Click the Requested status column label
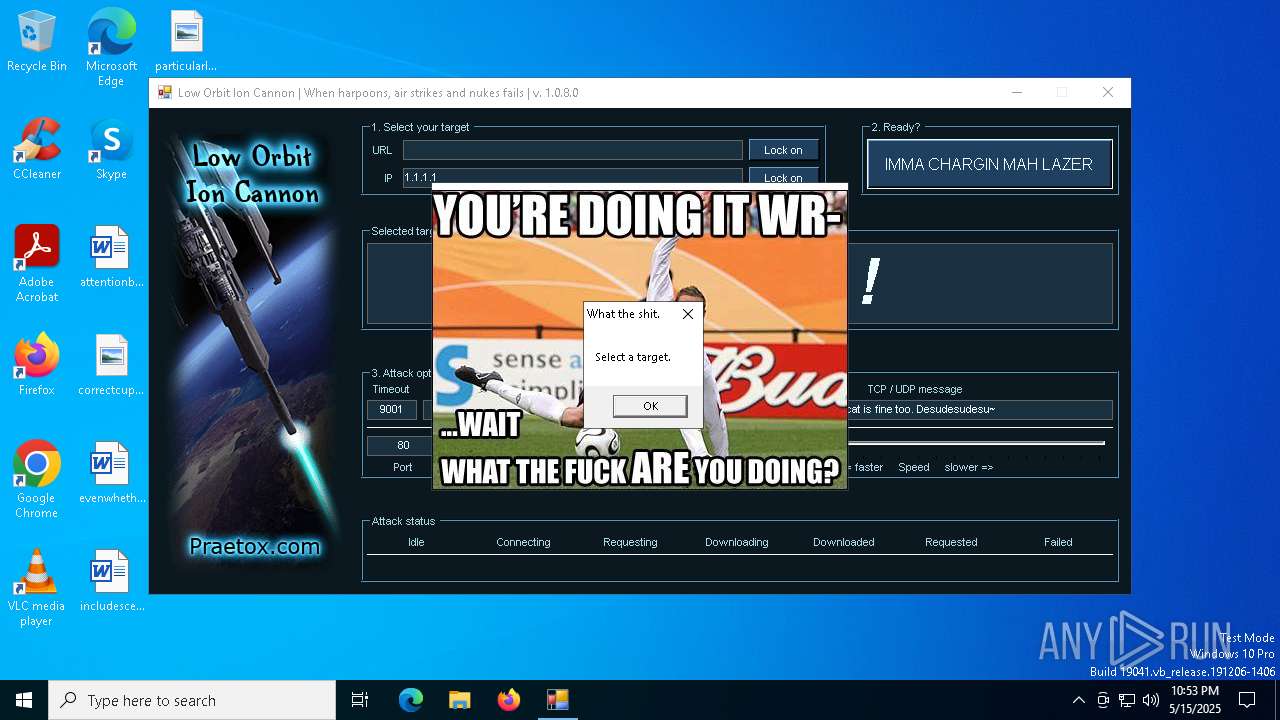The image size is (1280, 720). [951, 542]
